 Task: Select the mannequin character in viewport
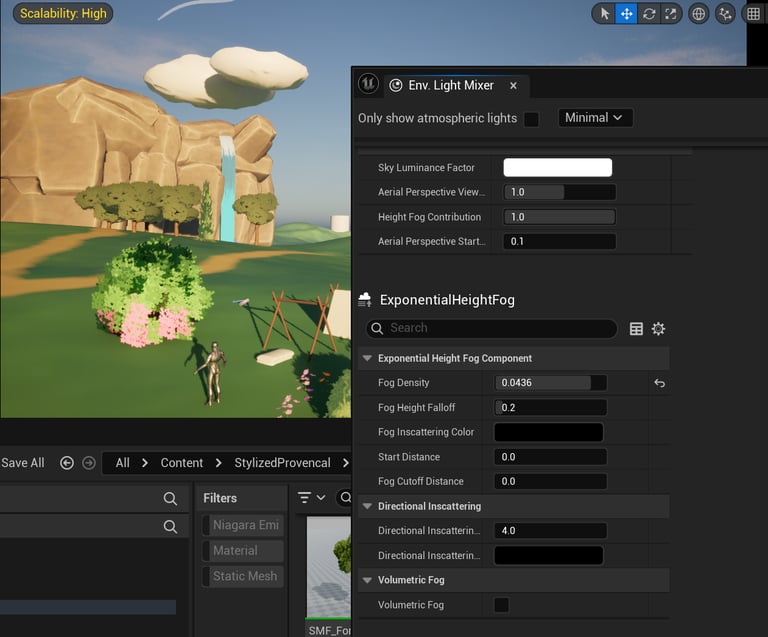[x=213, y=372]
